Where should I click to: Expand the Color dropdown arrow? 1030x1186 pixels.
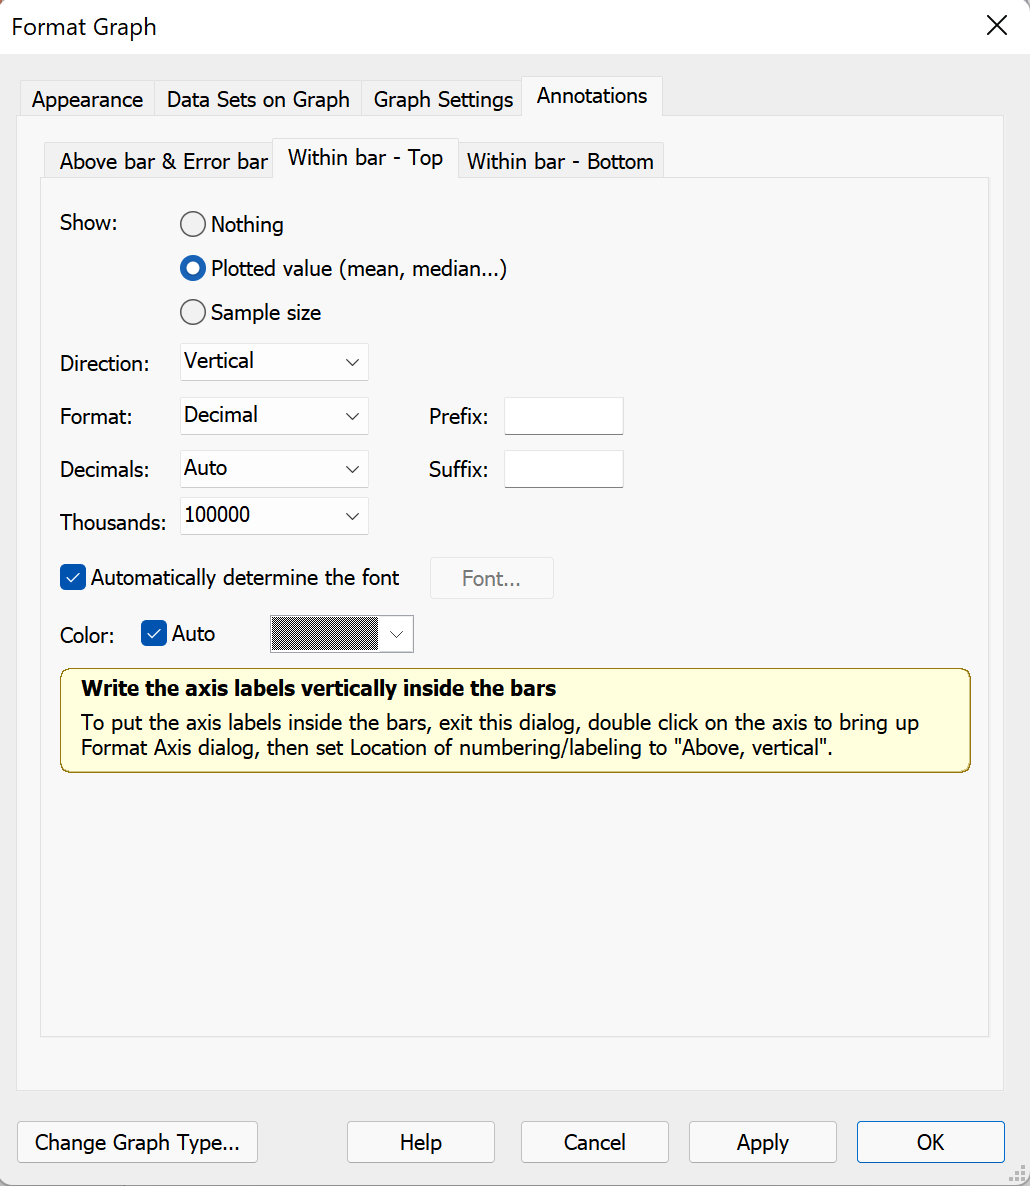(398, 633)
